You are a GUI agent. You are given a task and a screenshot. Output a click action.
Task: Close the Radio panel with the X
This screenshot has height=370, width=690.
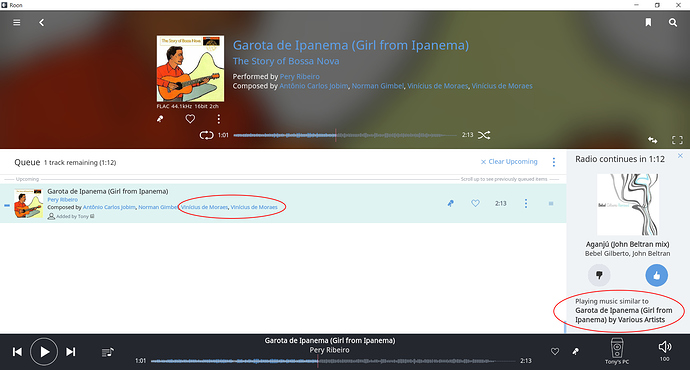(680, 156)
